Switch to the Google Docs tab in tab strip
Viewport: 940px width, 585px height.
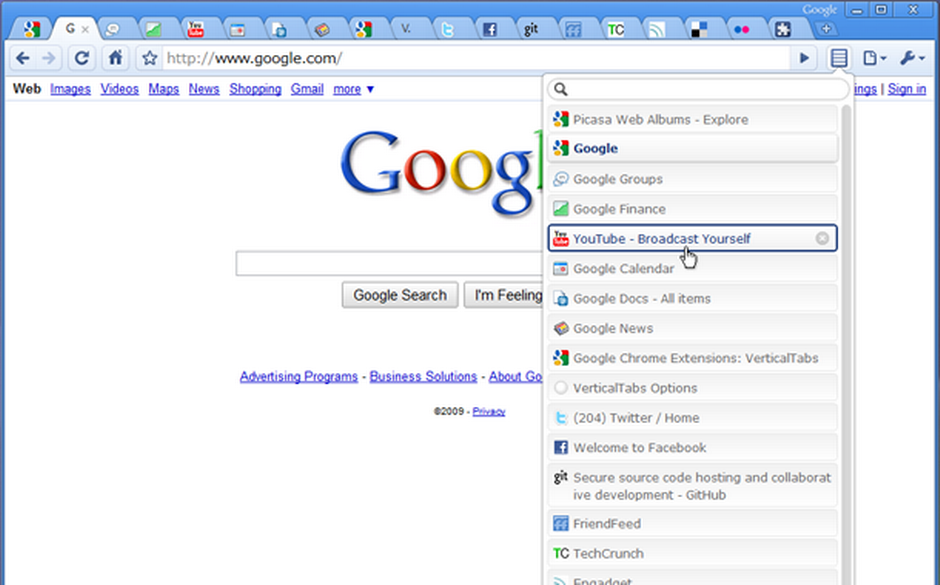(x=279, y=29)
